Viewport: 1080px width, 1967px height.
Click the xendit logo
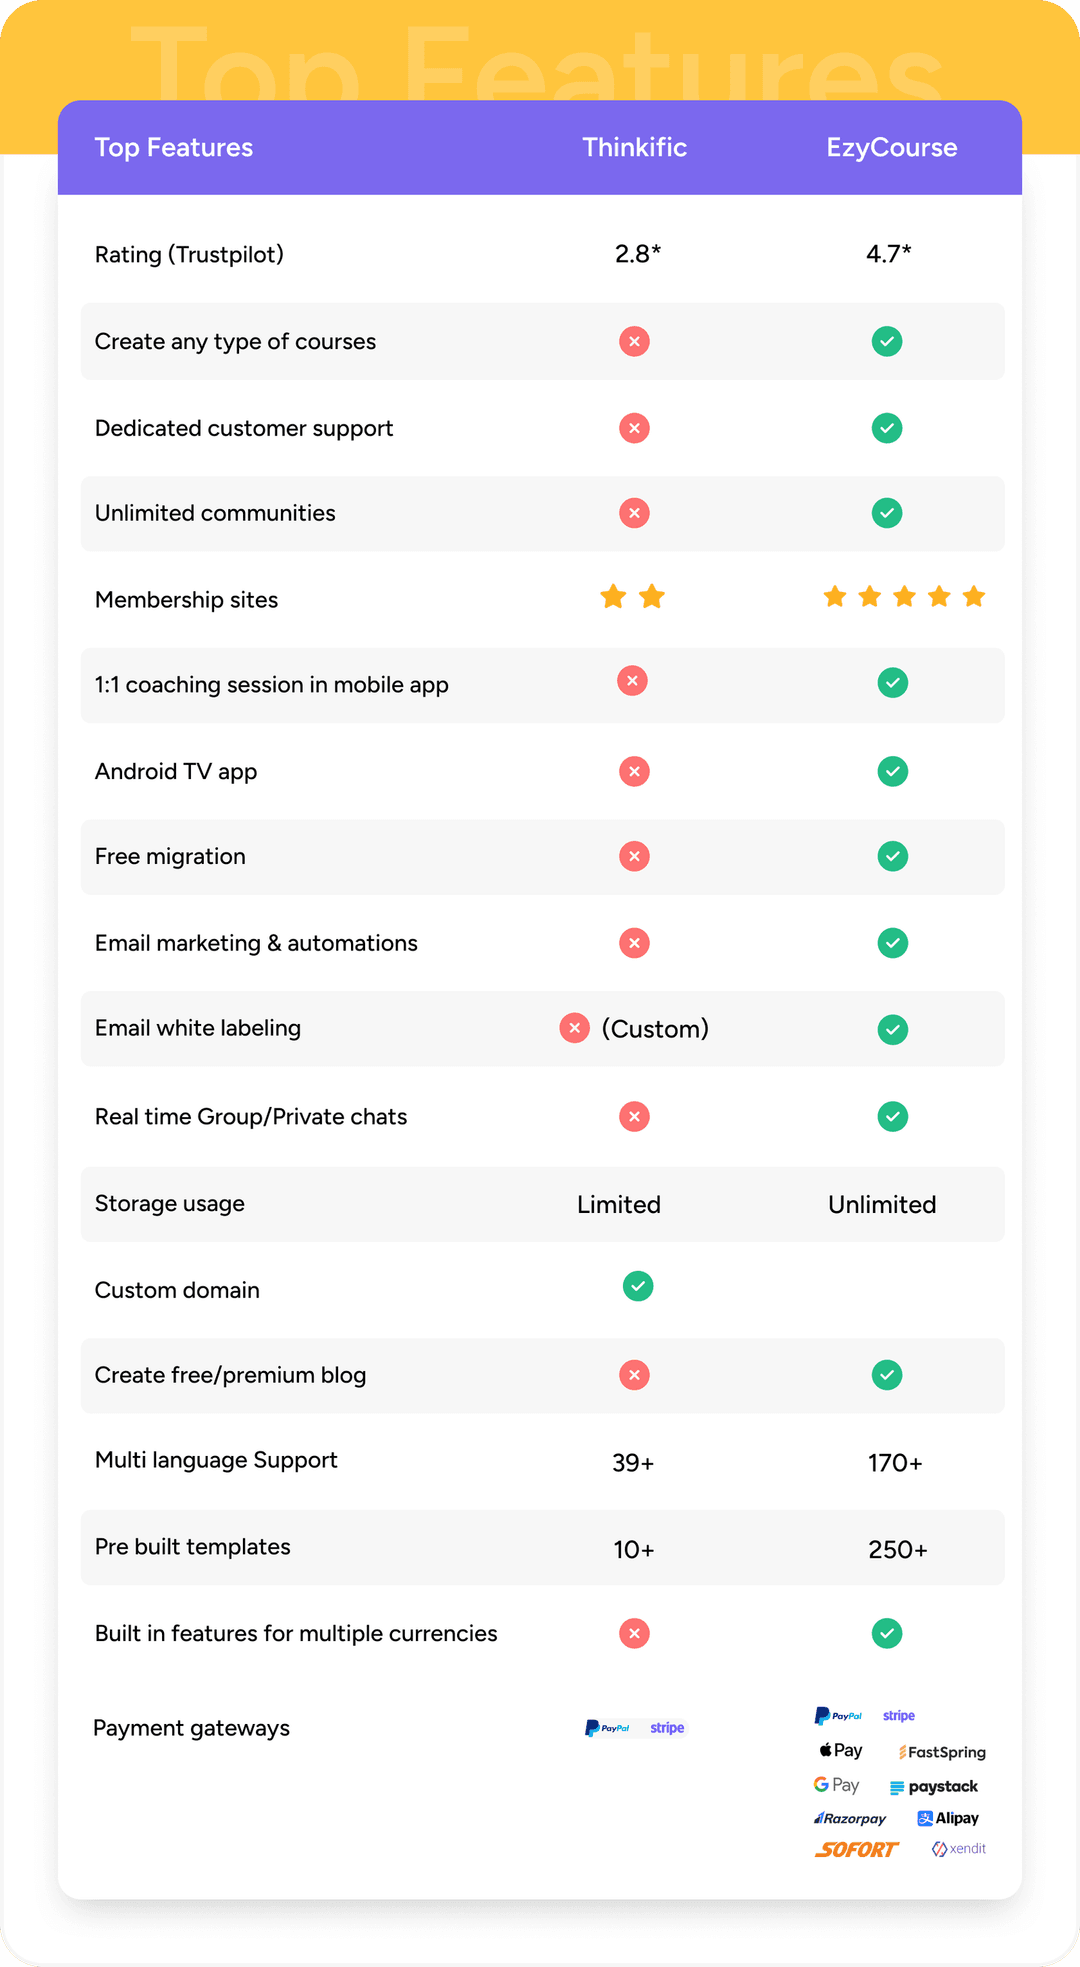pos(959,1849)
